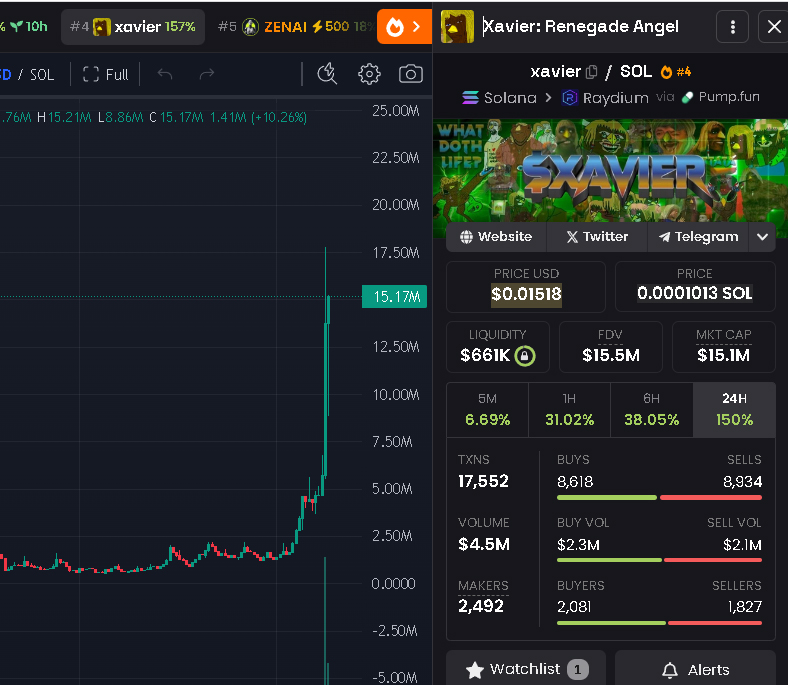
Task: Click the FDV $15.5M box
Action: coord(611,347)
